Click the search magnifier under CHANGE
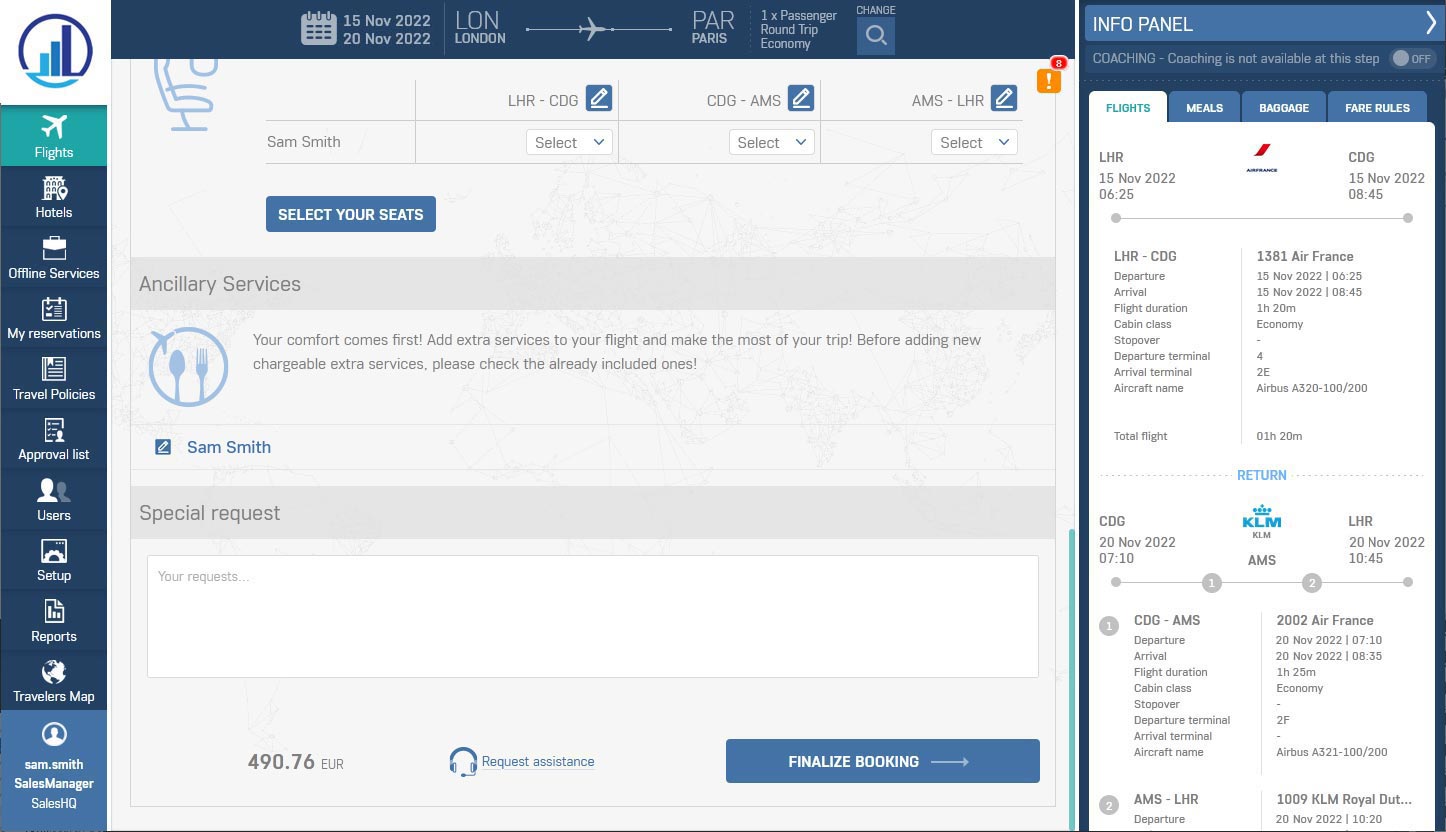Screen dimensions: 1446x832 click(875, 36)
